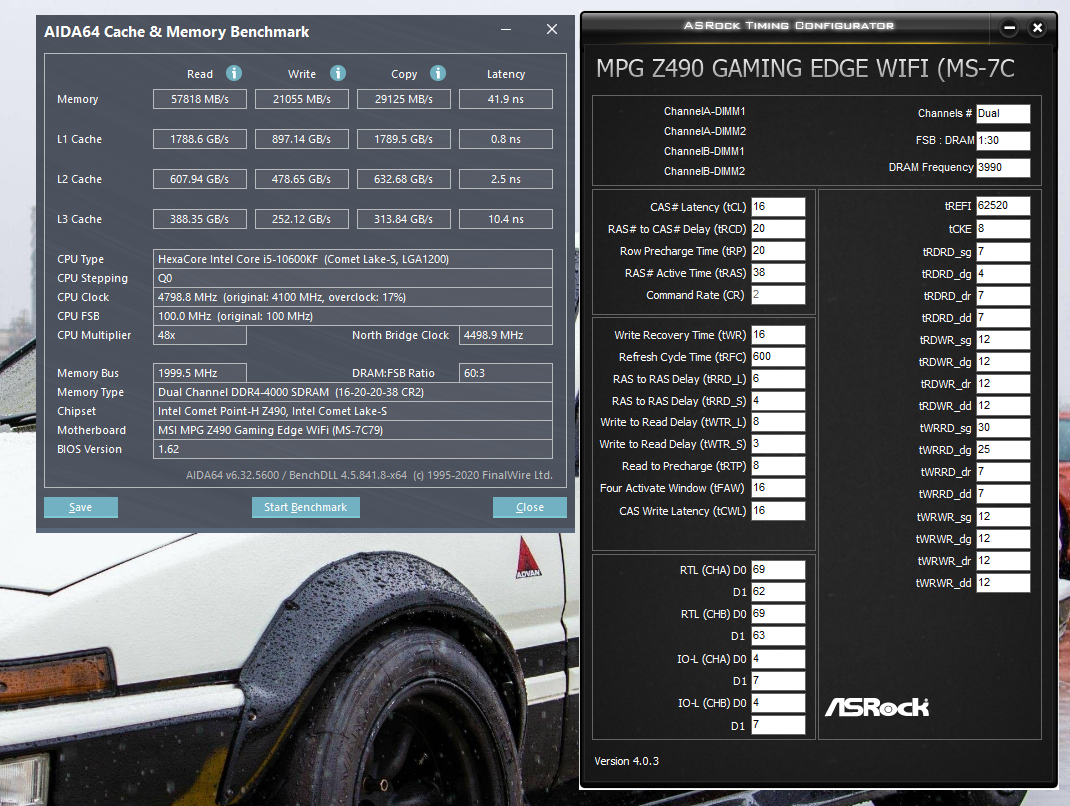
Task: Click the L3 Cache Latency value 10.4 ns
Action: pyautogui.click(x=506, y=219)
